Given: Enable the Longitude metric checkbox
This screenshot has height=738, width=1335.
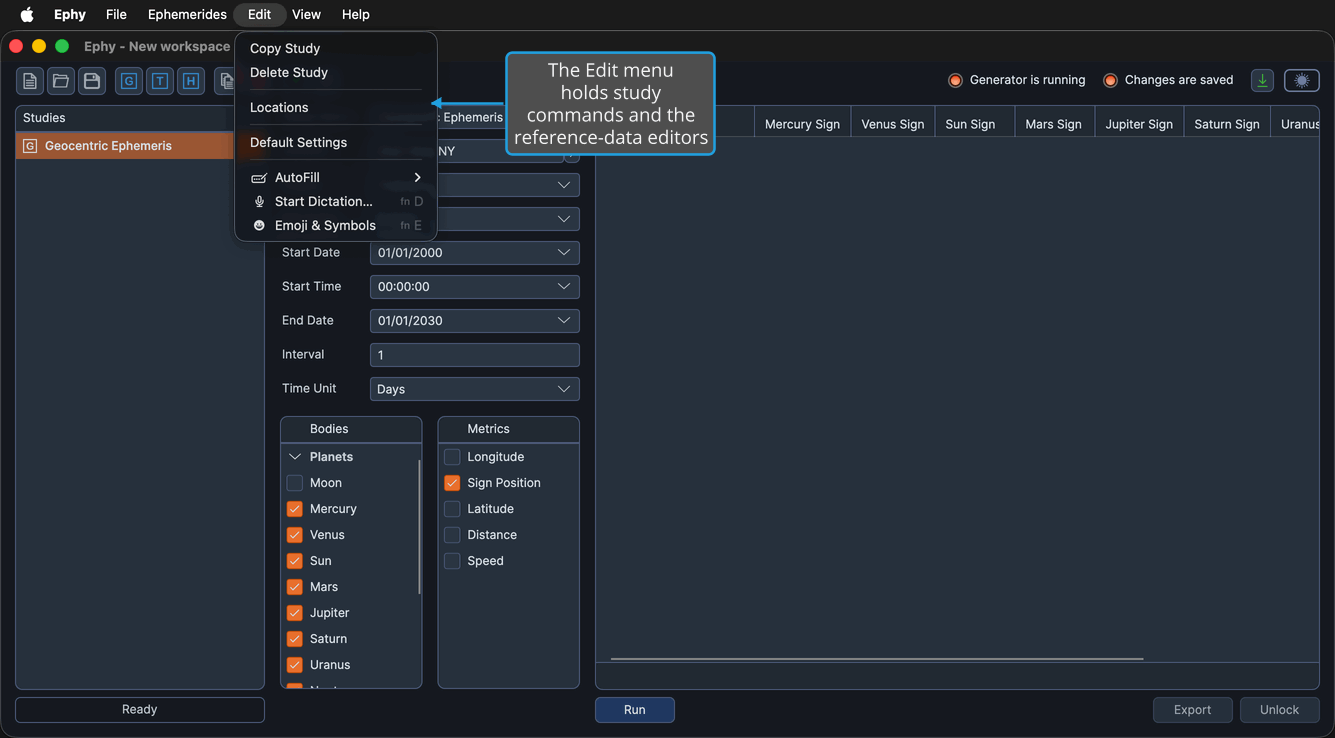Looking at the screenshot, I should [x=452, y=457].
